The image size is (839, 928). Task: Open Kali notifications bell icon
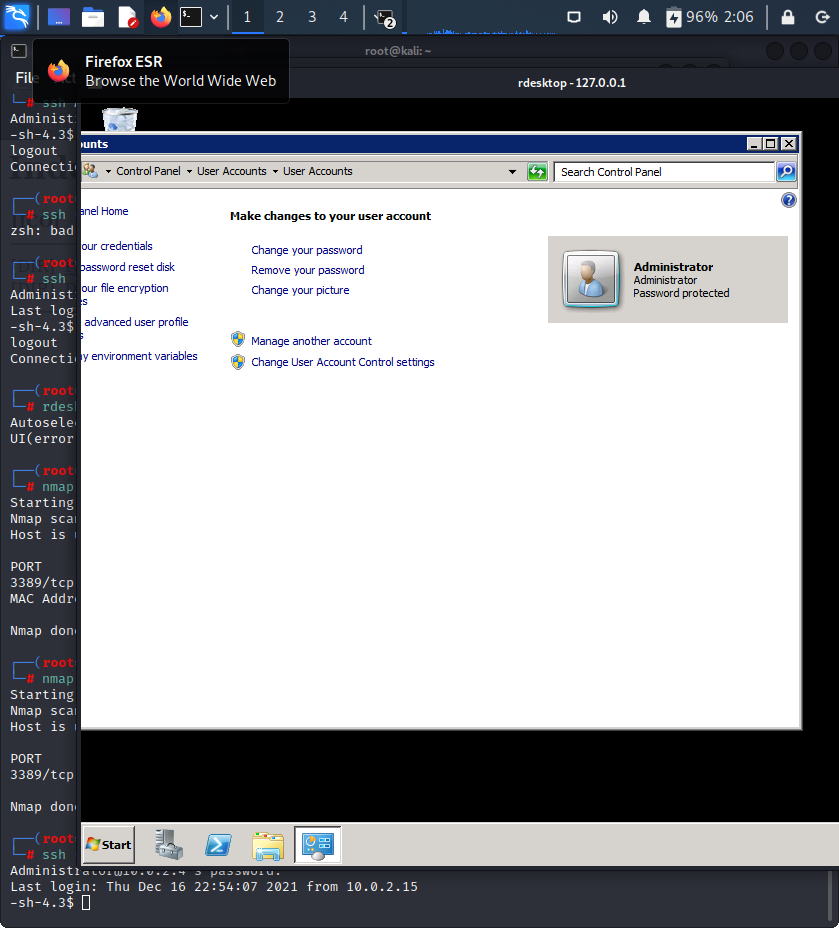tap(644, 17)
